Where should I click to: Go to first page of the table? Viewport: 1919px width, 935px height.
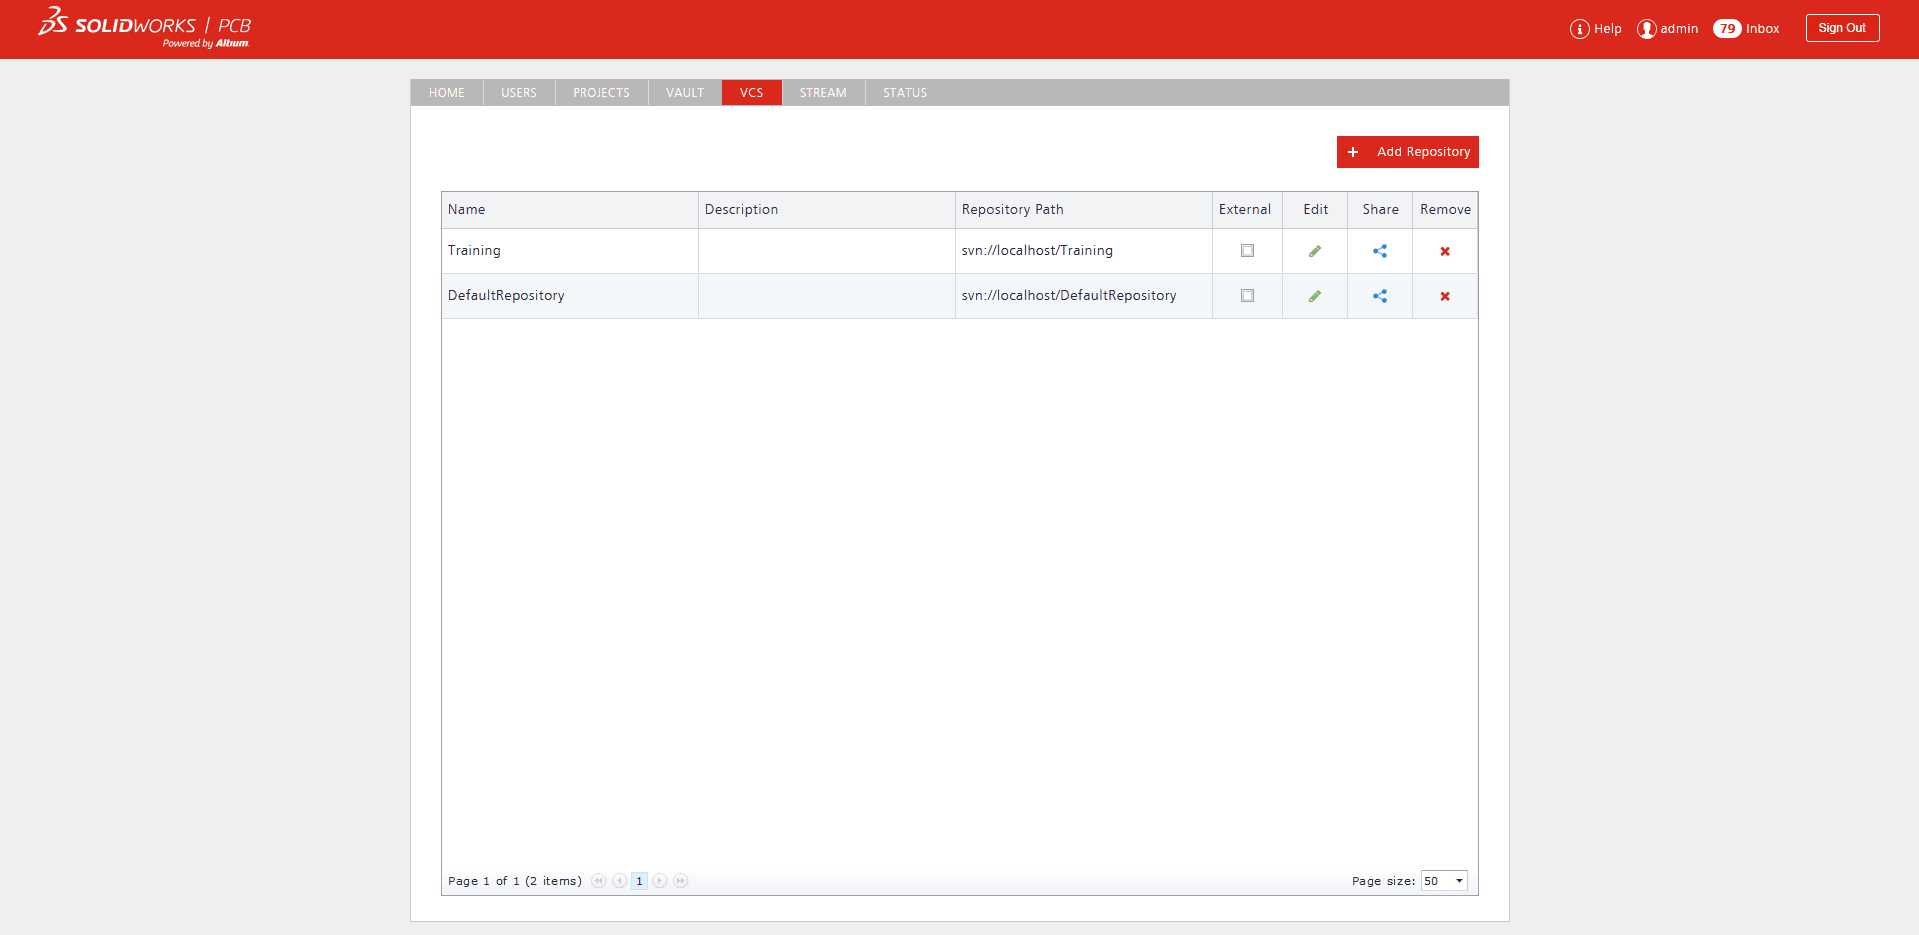[x=598, y=881]
